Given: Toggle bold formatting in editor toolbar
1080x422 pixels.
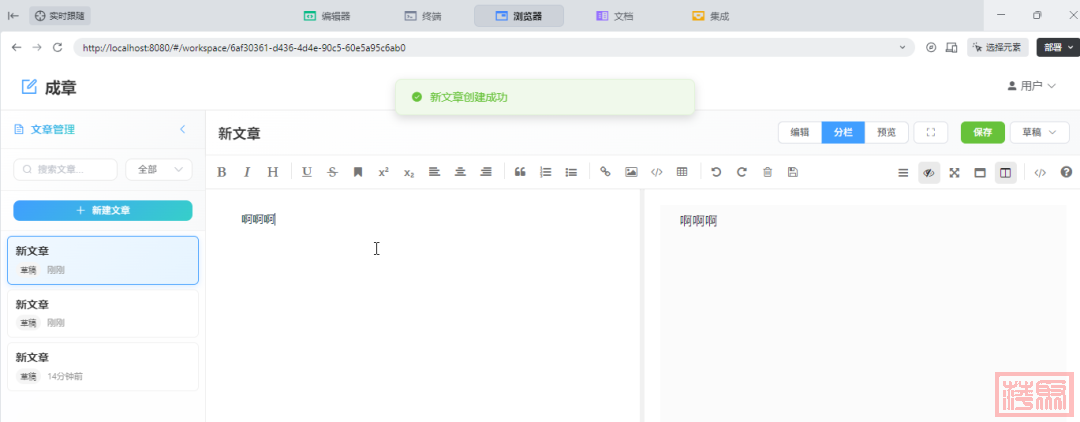Looking at the screenshot, I should 222,172.
